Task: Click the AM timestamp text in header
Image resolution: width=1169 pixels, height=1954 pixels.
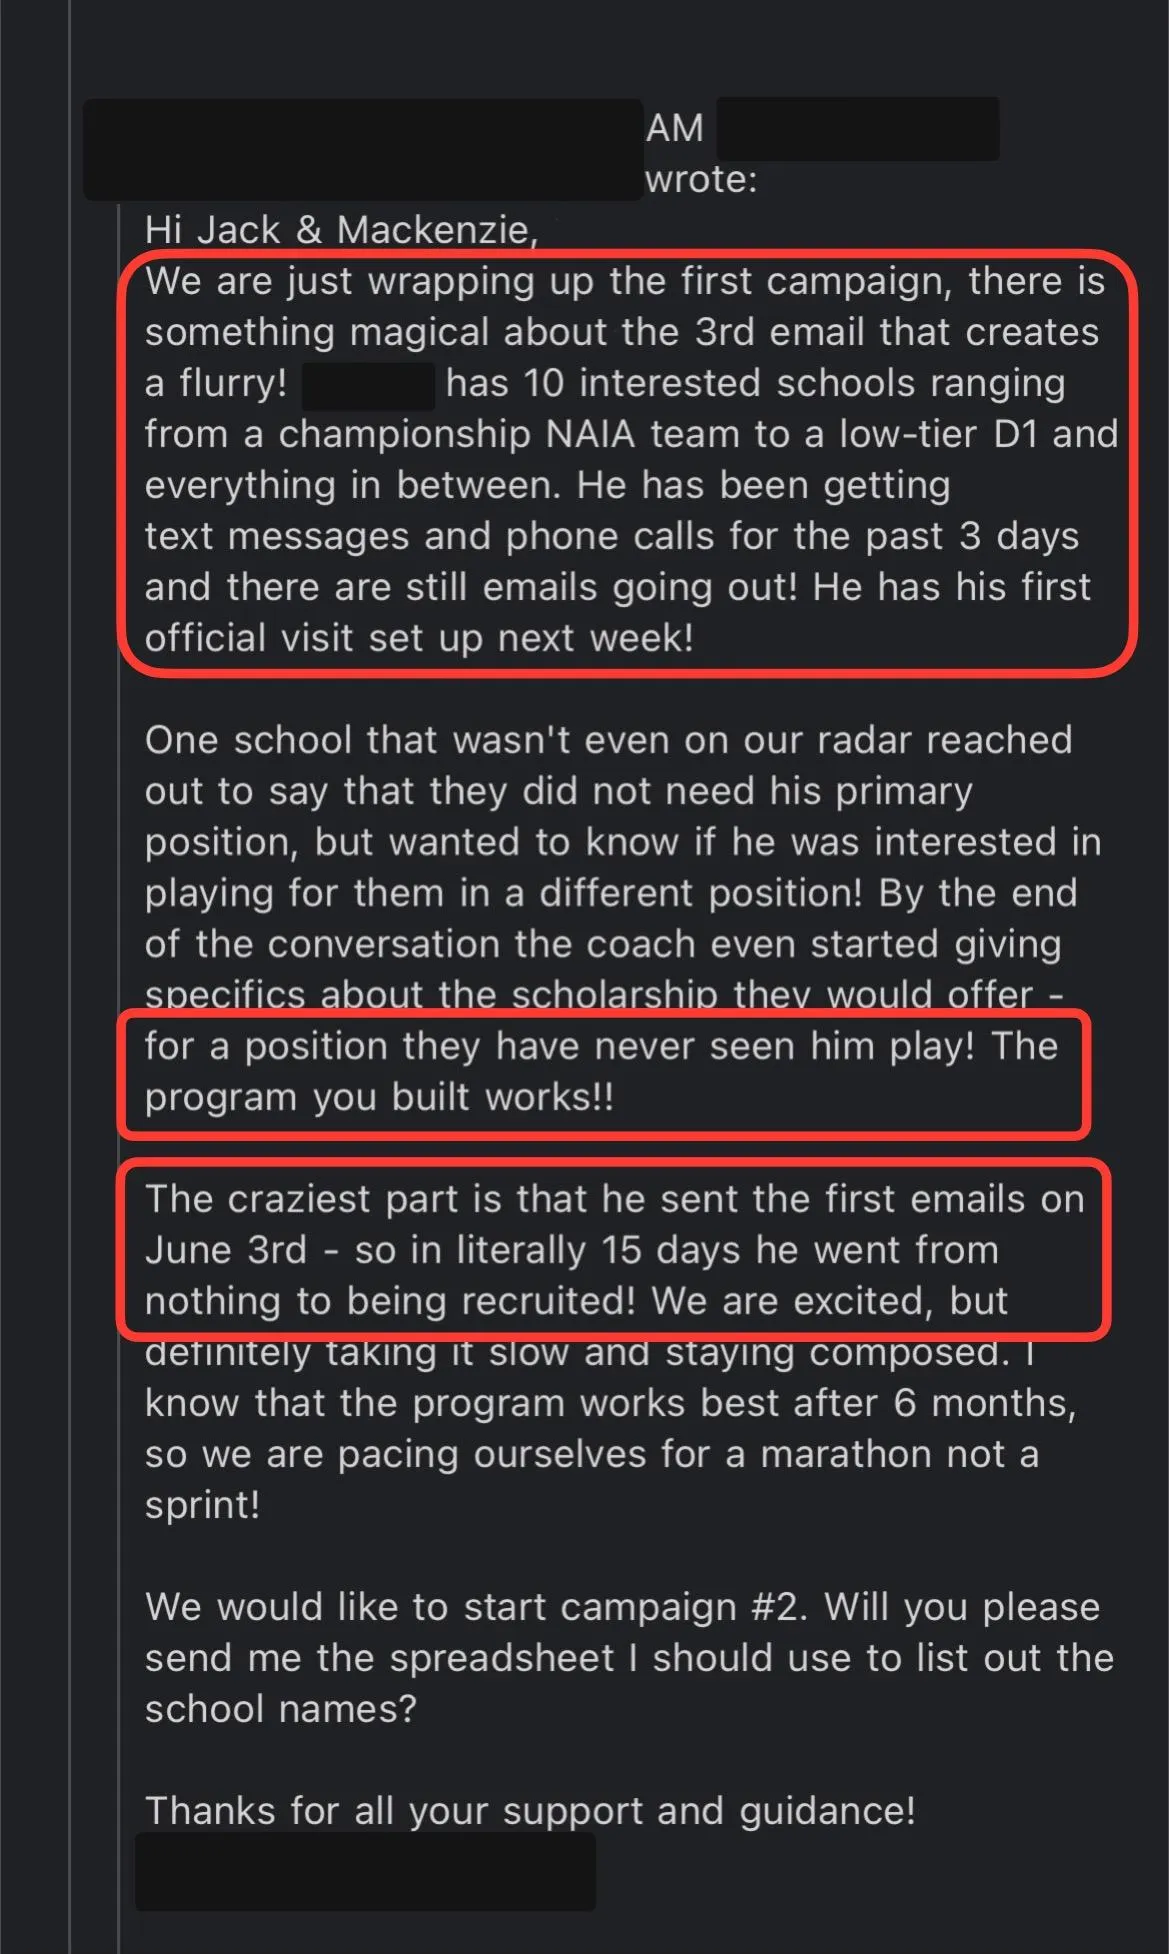Action: pyautogui.click(x=675, y=128)
